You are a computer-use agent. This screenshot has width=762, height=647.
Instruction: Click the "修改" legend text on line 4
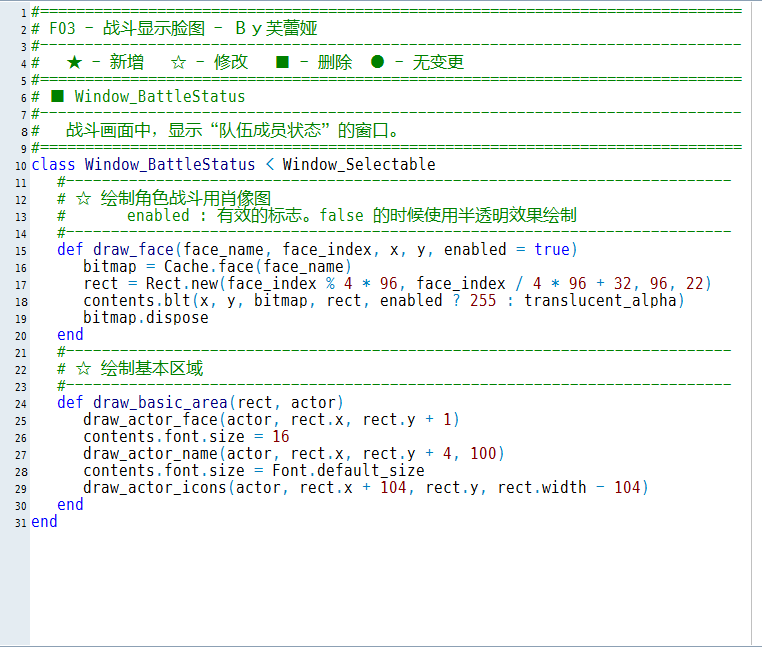pos(231,62)
